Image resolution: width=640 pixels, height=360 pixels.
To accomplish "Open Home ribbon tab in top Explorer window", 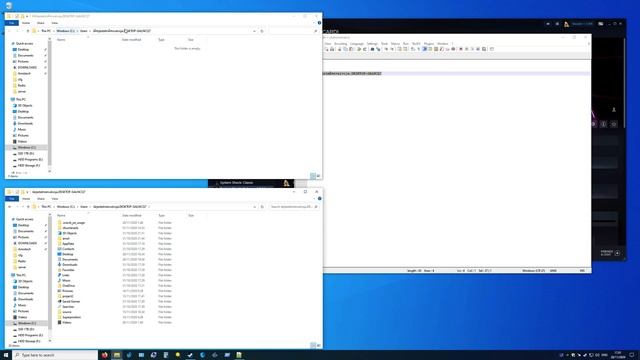I will coord(26,23).
